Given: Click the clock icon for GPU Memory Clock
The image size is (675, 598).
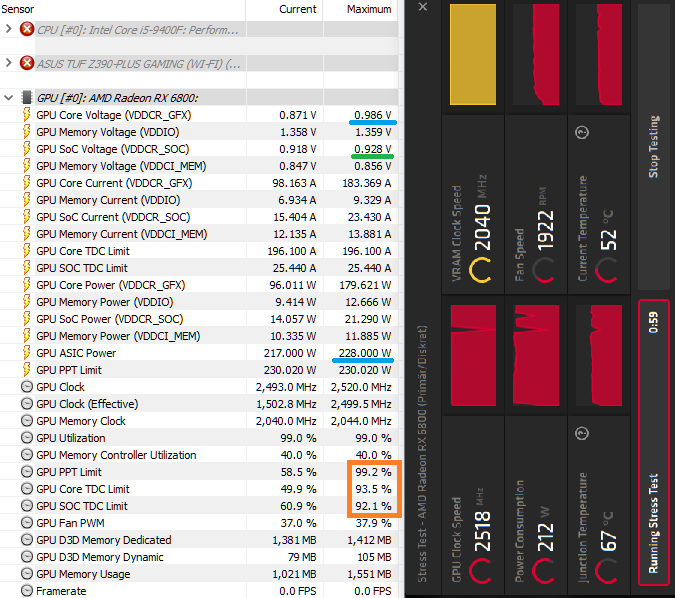Looking at the screenshot, I should [27, 421].
